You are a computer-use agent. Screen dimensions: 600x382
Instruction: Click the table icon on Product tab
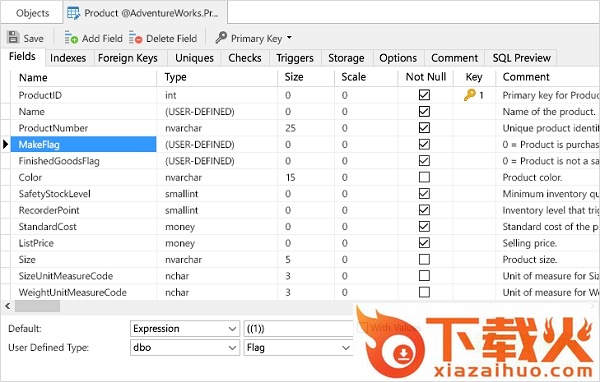73,13
